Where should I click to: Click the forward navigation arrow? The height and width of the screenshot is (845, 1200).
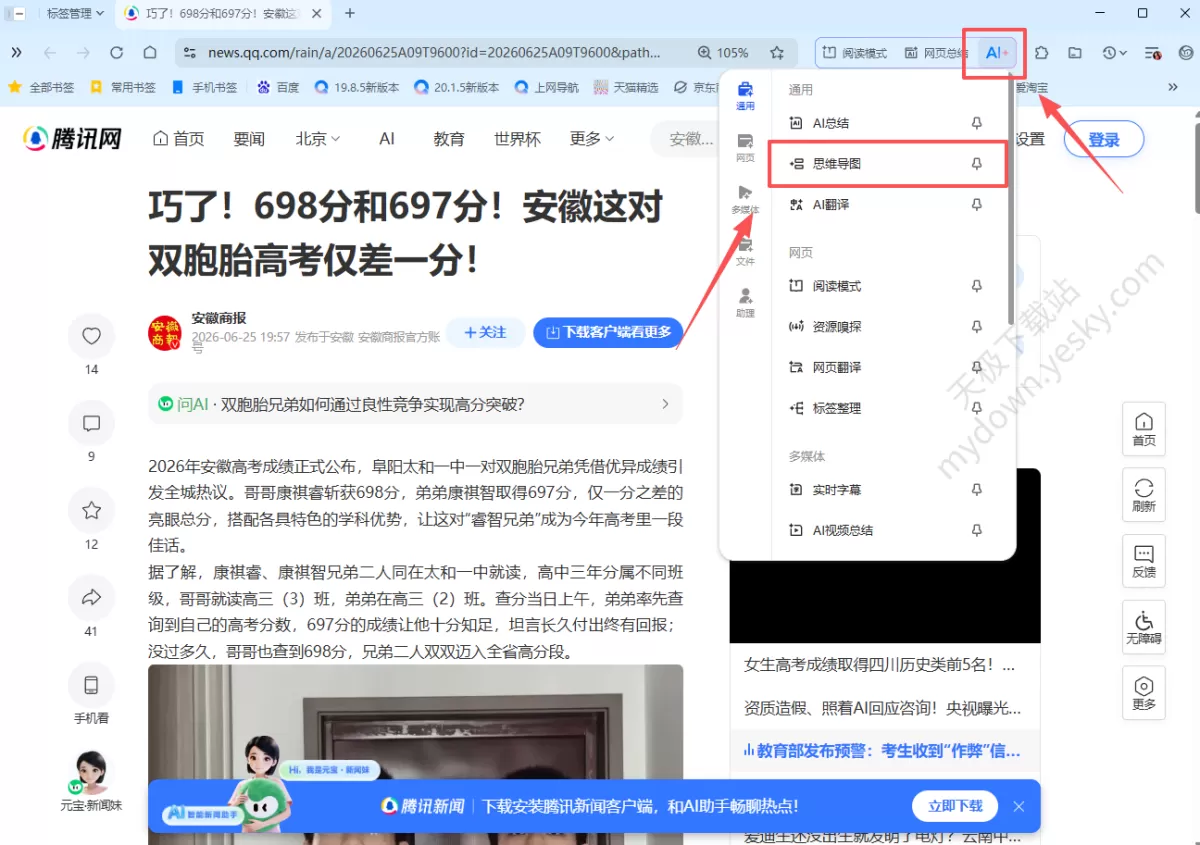tap(84, 53)
